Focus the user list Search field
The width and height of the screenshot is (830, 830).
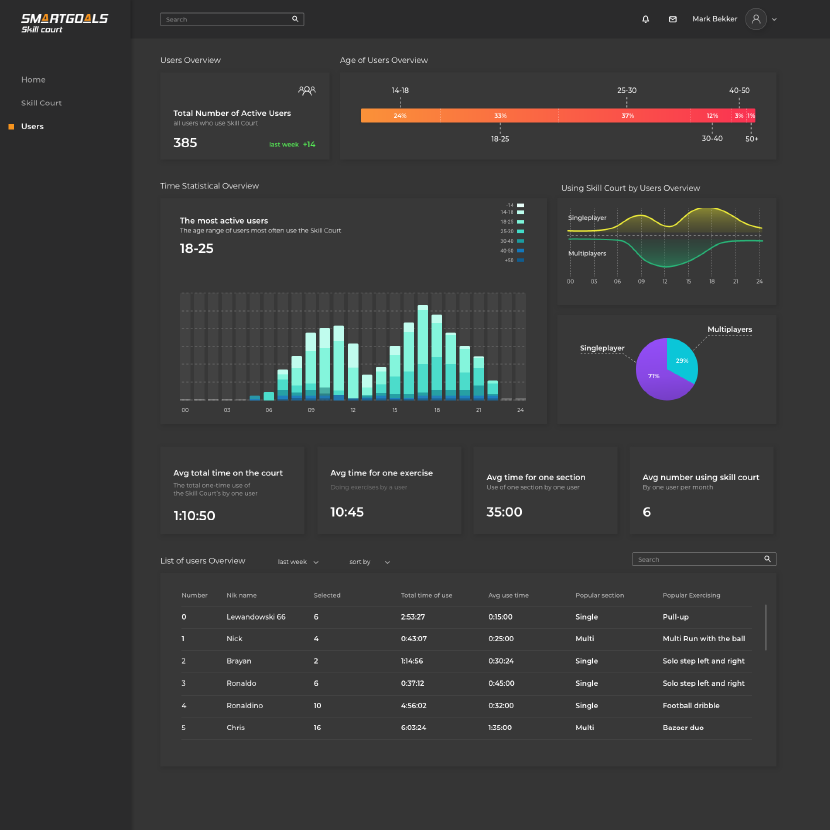(704, 559)
